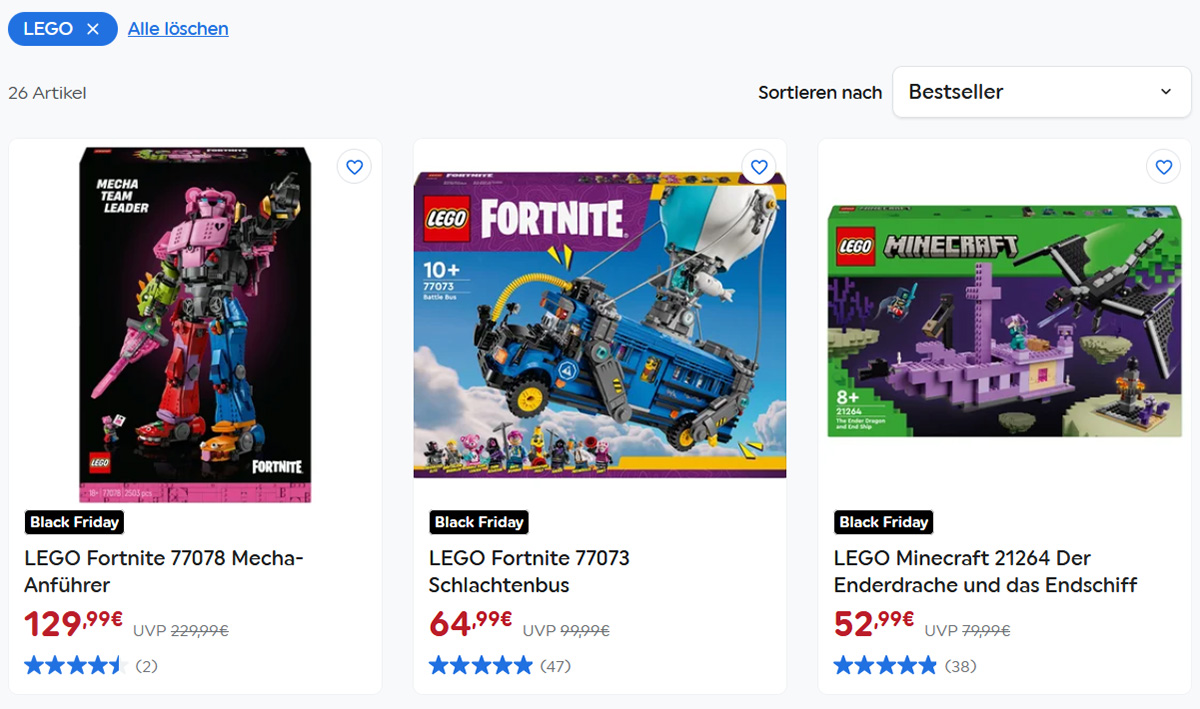Click Black Friday badge on the Schlachtenbus card
Viewport: 1200px width, 709px height.
pos(479,522)
